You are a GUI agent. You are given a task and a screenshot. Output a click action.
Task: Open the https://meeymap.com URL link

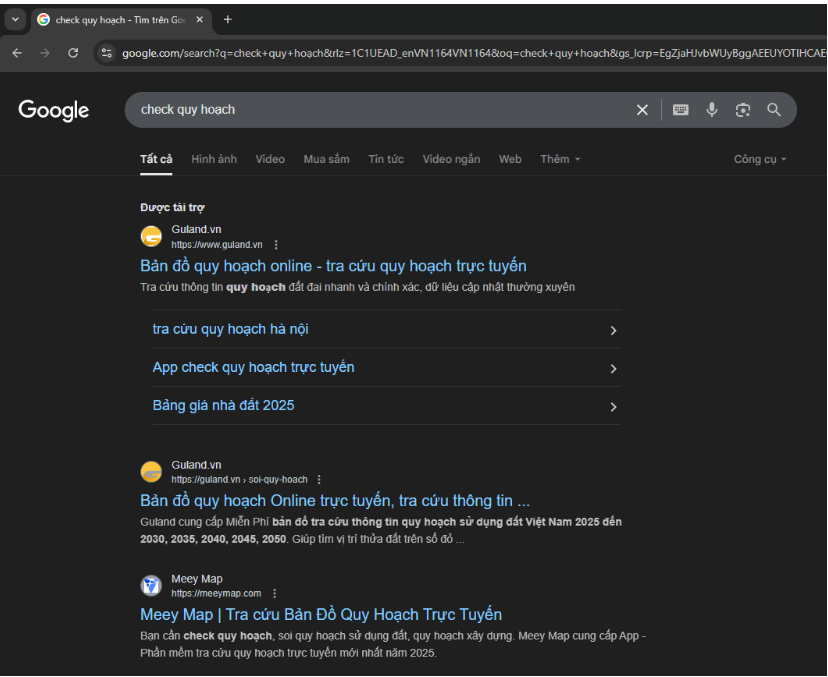pos(216,594)
